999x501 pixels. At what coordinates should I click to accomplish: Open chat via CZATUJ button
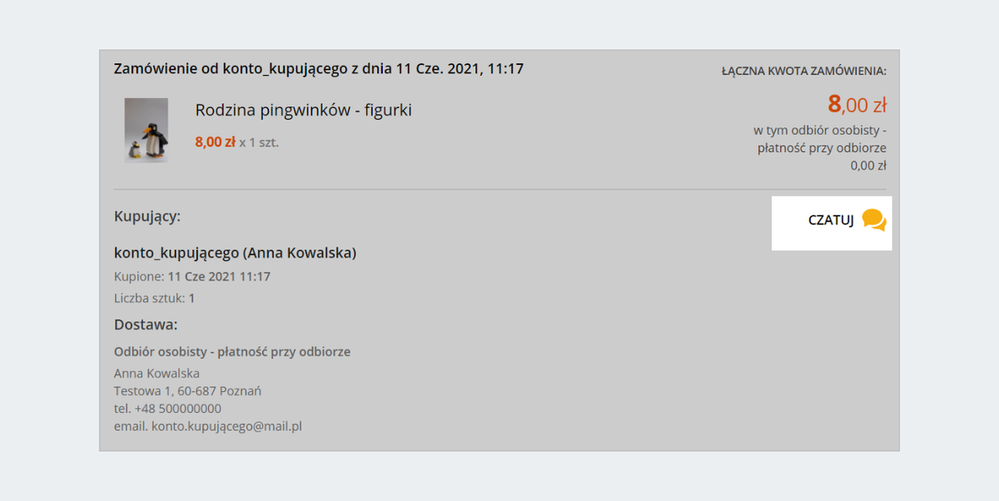tap(831, 223)
